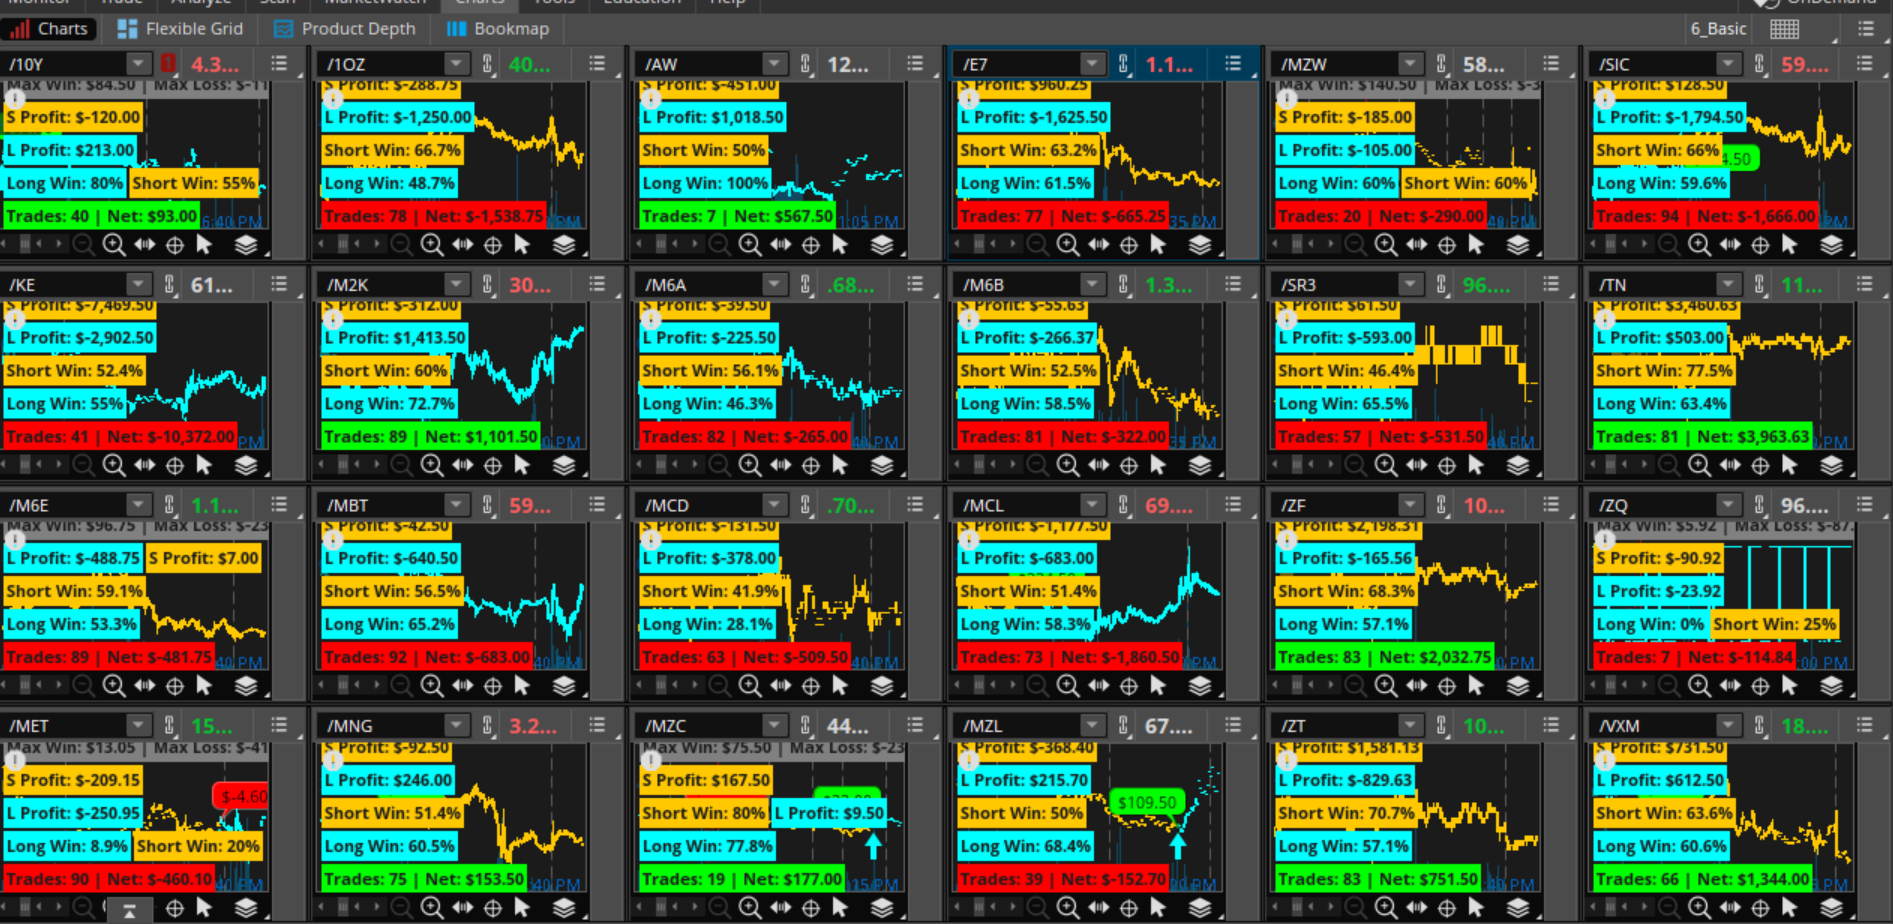The height and width of the screenshot is (924, 1893).
Task: Activate crosshair tool on /MCD chart
Action: pyautogui.click(x=811, y=686)
